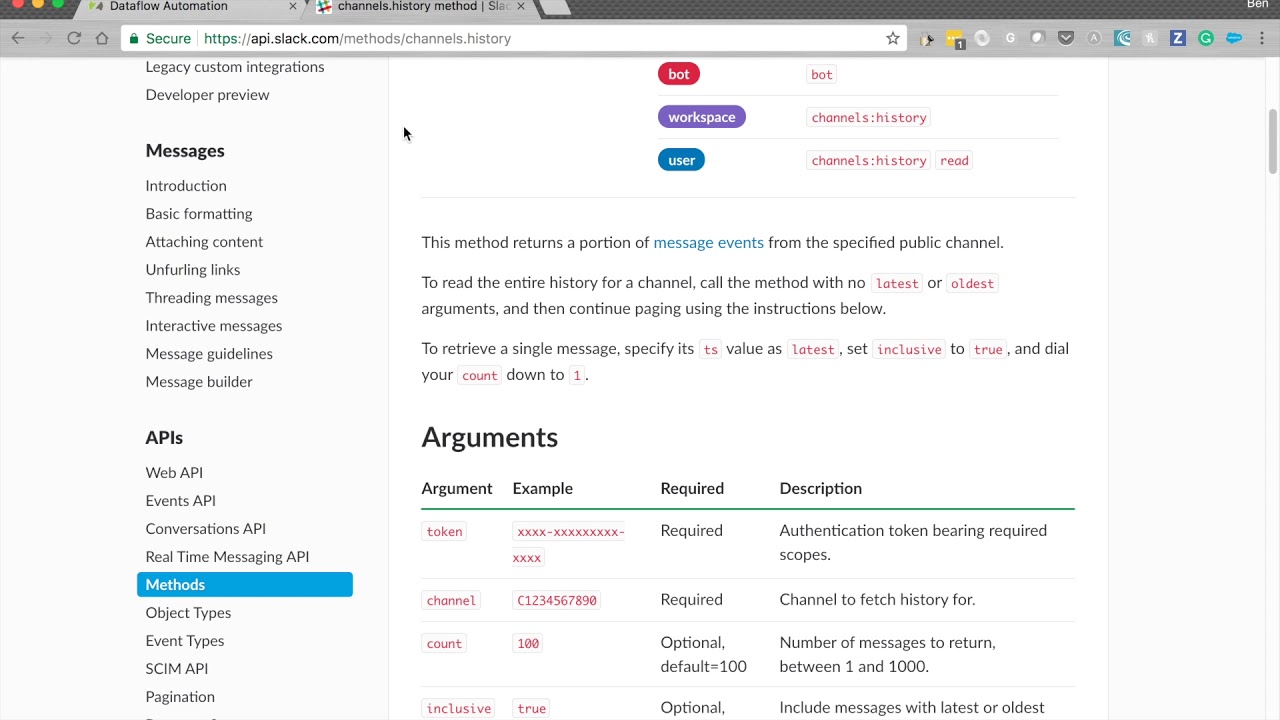This screenshot has width=1280, height=720.
Task: Click the blue Z extension icon
Action: (1178, 38)
